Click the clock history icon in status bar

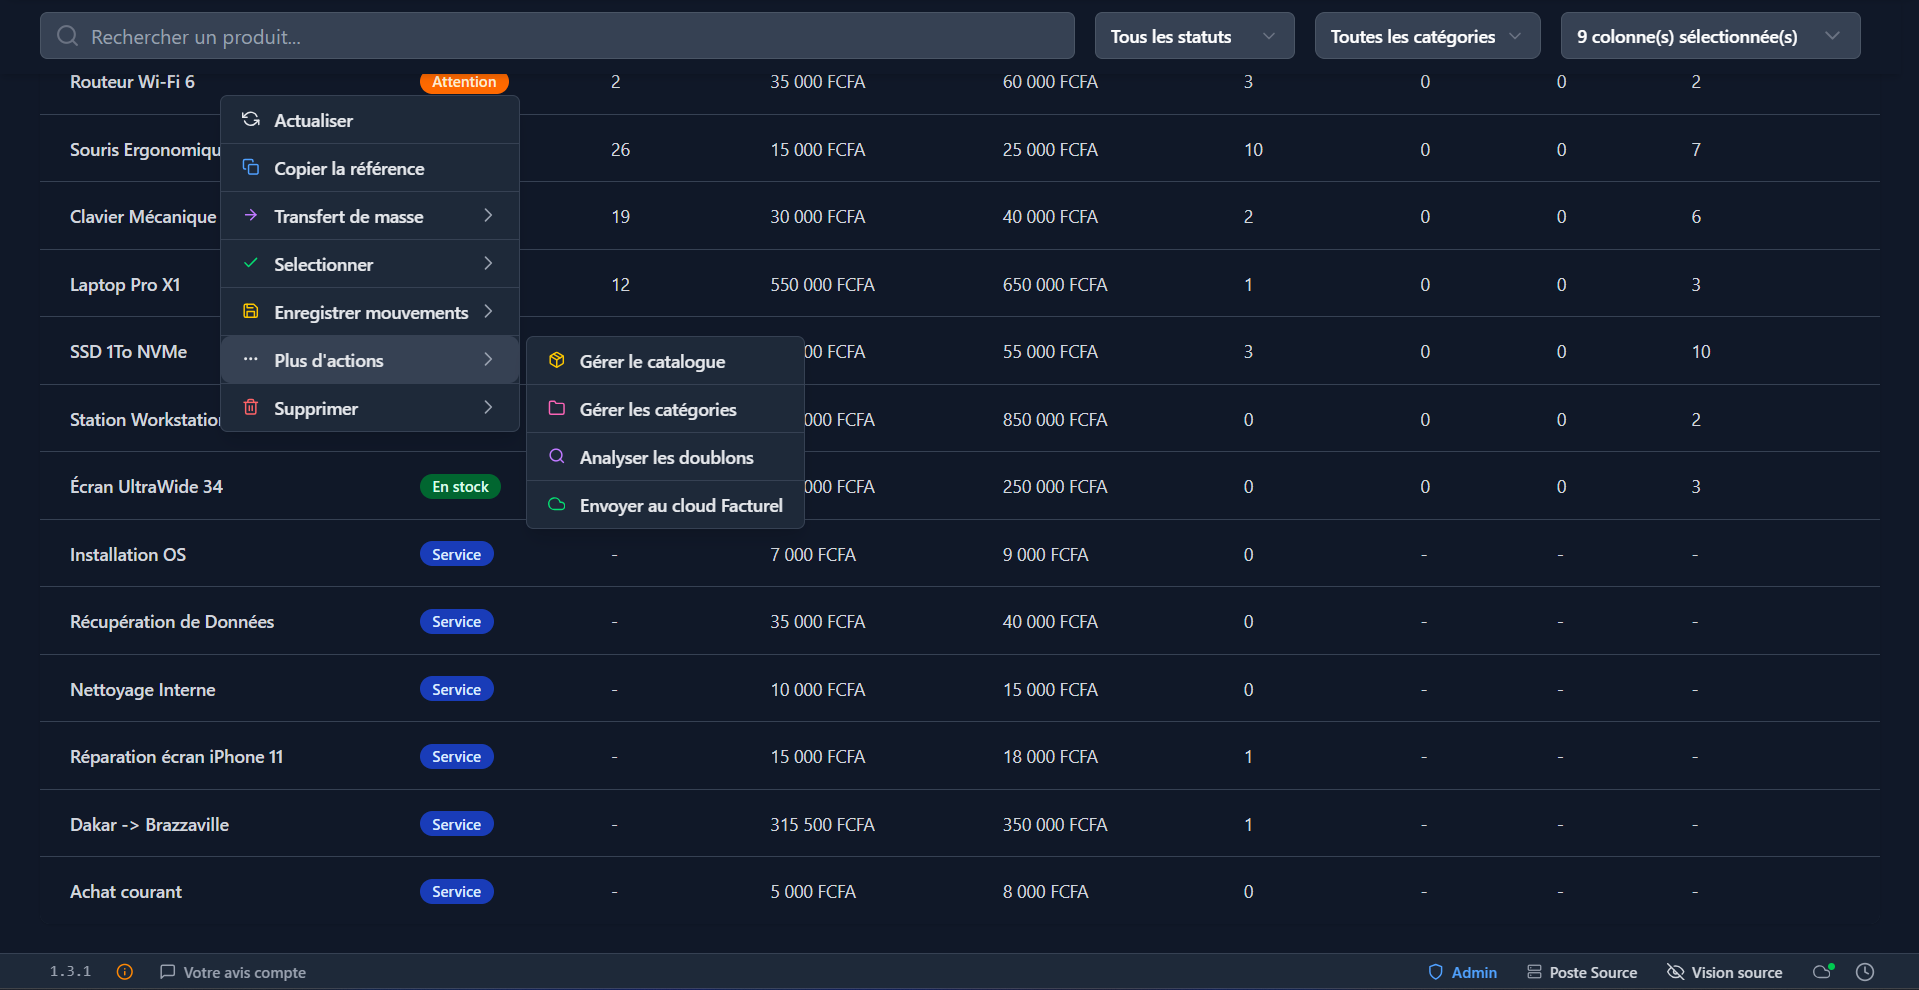(1865, 972)
